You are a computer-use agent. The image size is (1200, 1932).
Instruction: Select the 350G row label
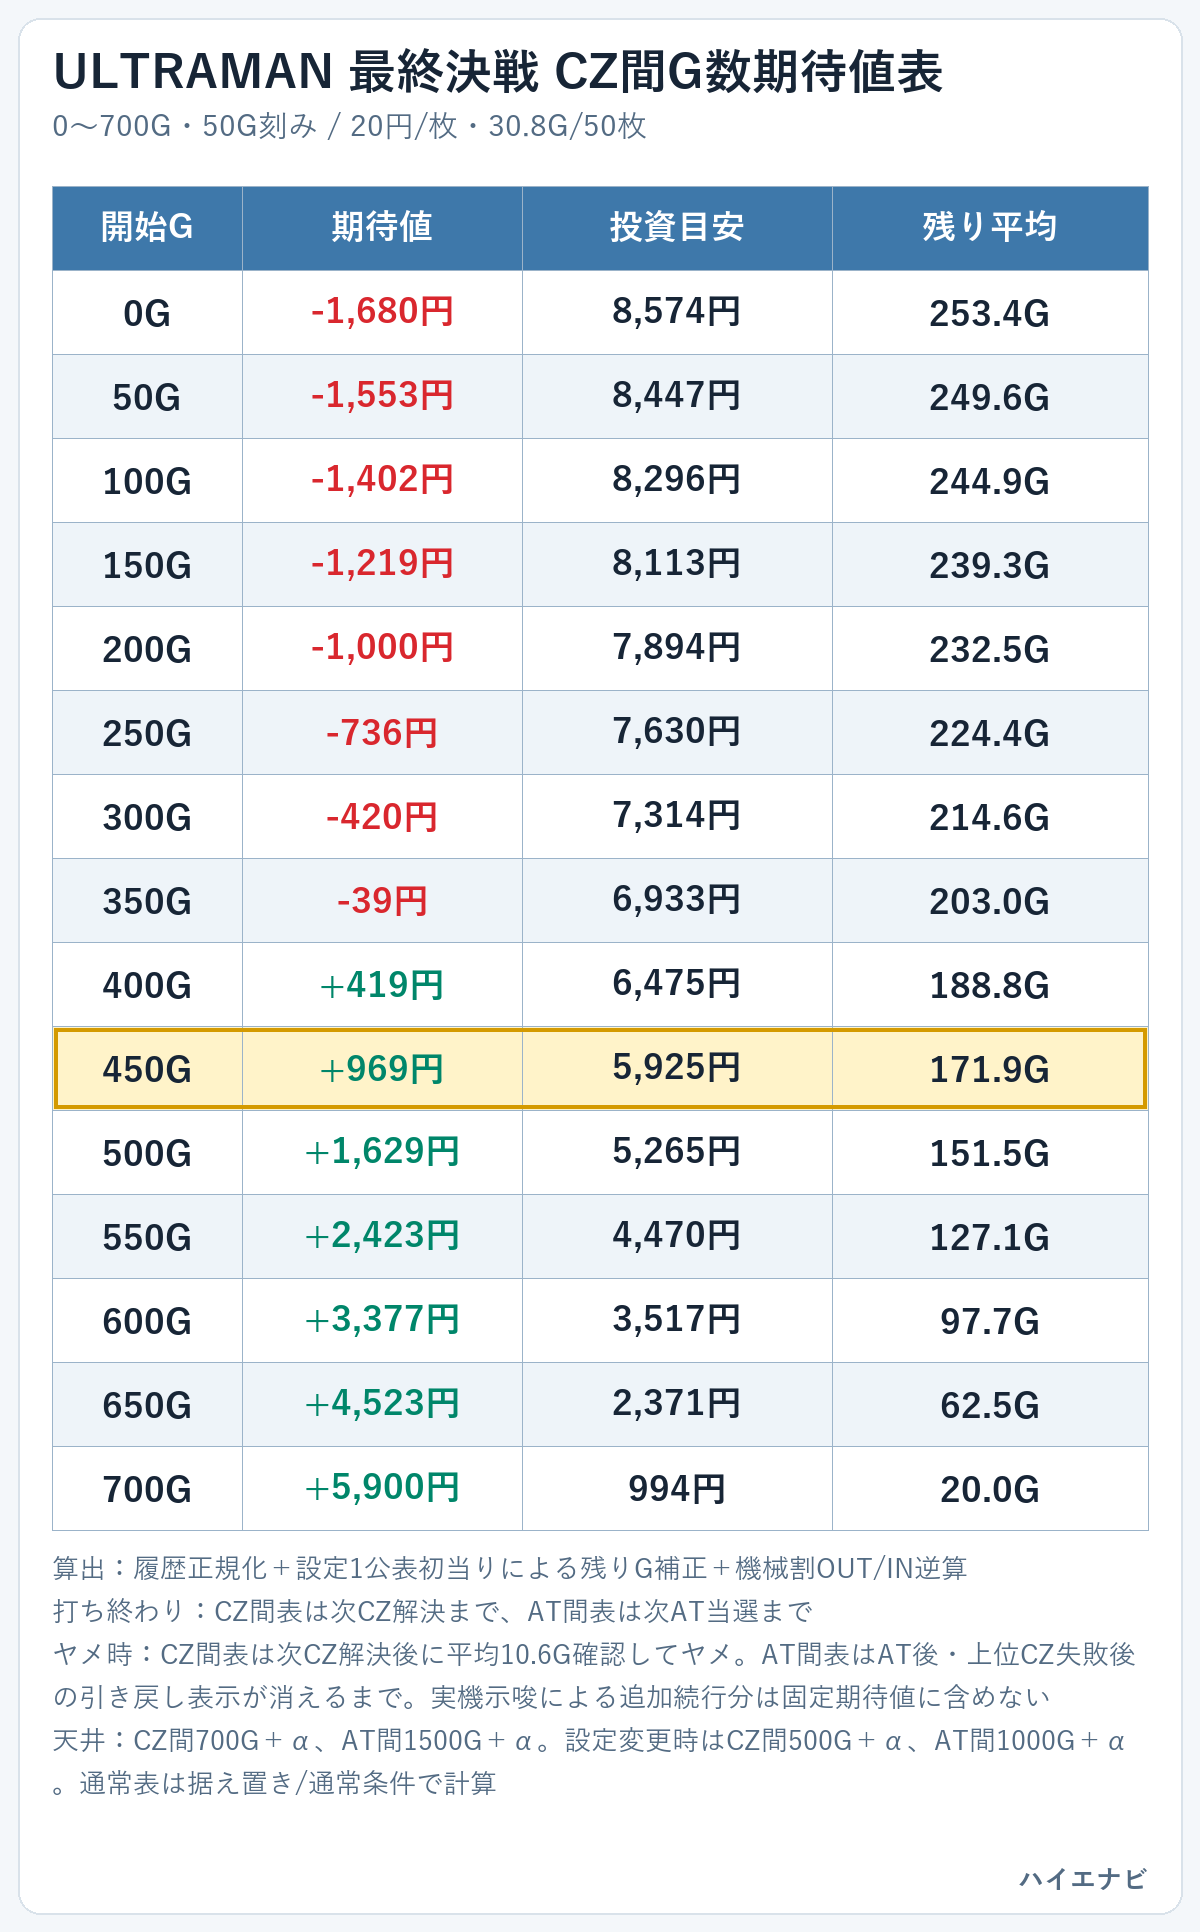147,902
